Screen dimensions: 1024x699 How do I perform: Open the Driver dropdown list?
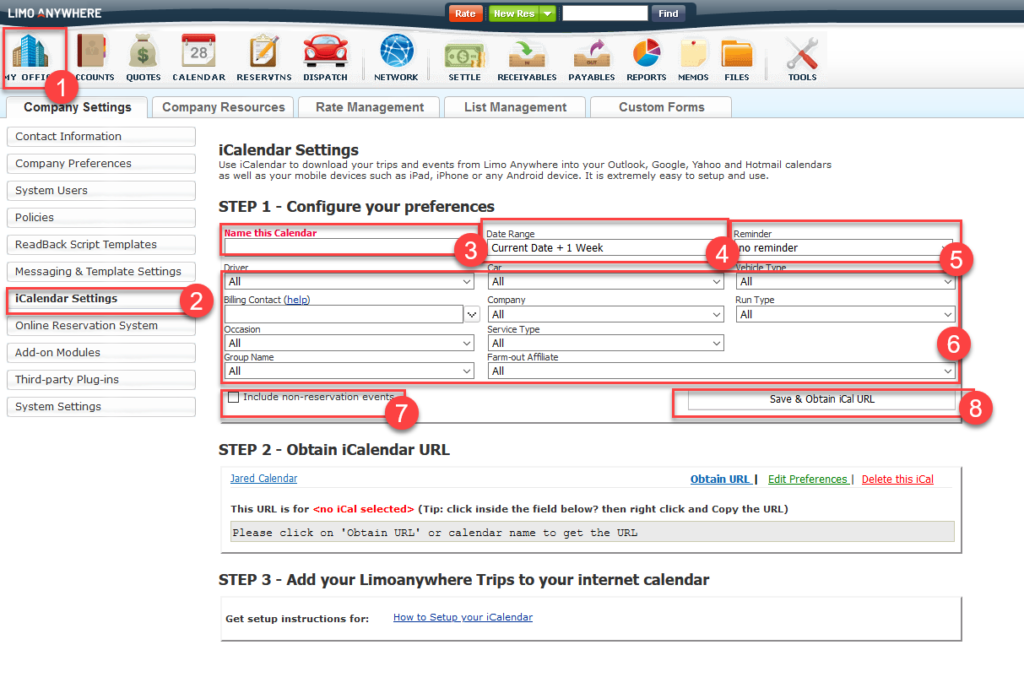tap(349, 283)
